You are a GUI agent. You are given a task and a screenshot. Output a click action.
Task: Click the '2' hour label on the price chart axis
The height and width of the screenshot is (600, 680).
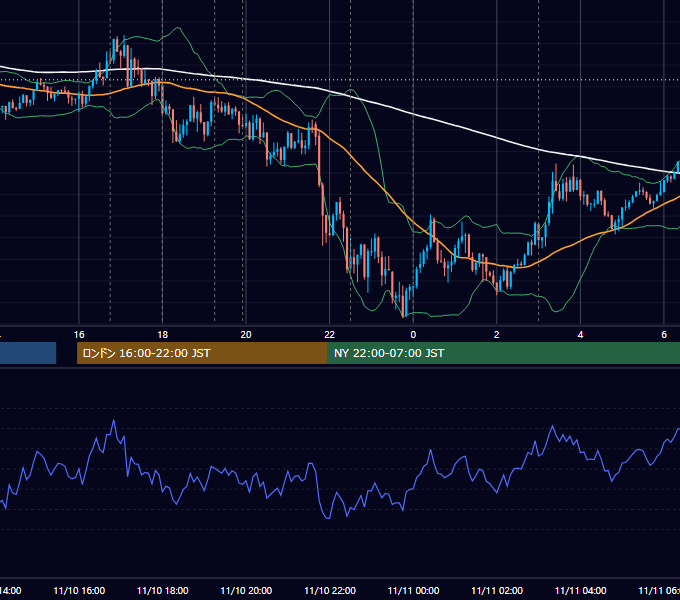point(497,335)
